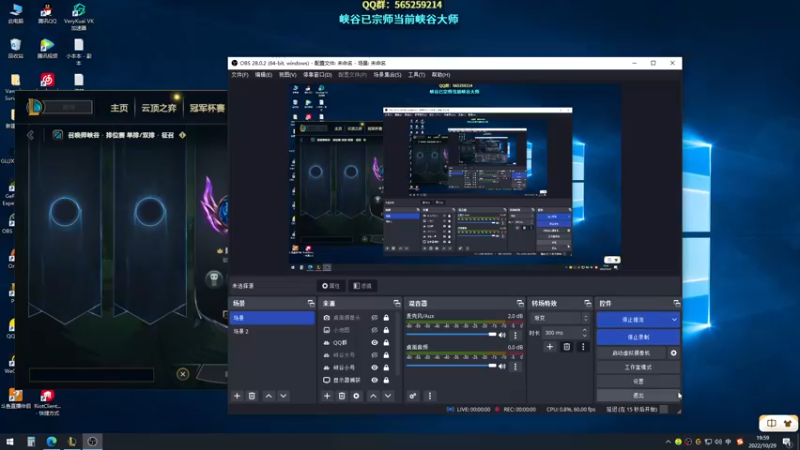Viewport: 800px width, 450px height.
Task: Hide the 峡谷小号 source
Action: click(x=374, y=367)
